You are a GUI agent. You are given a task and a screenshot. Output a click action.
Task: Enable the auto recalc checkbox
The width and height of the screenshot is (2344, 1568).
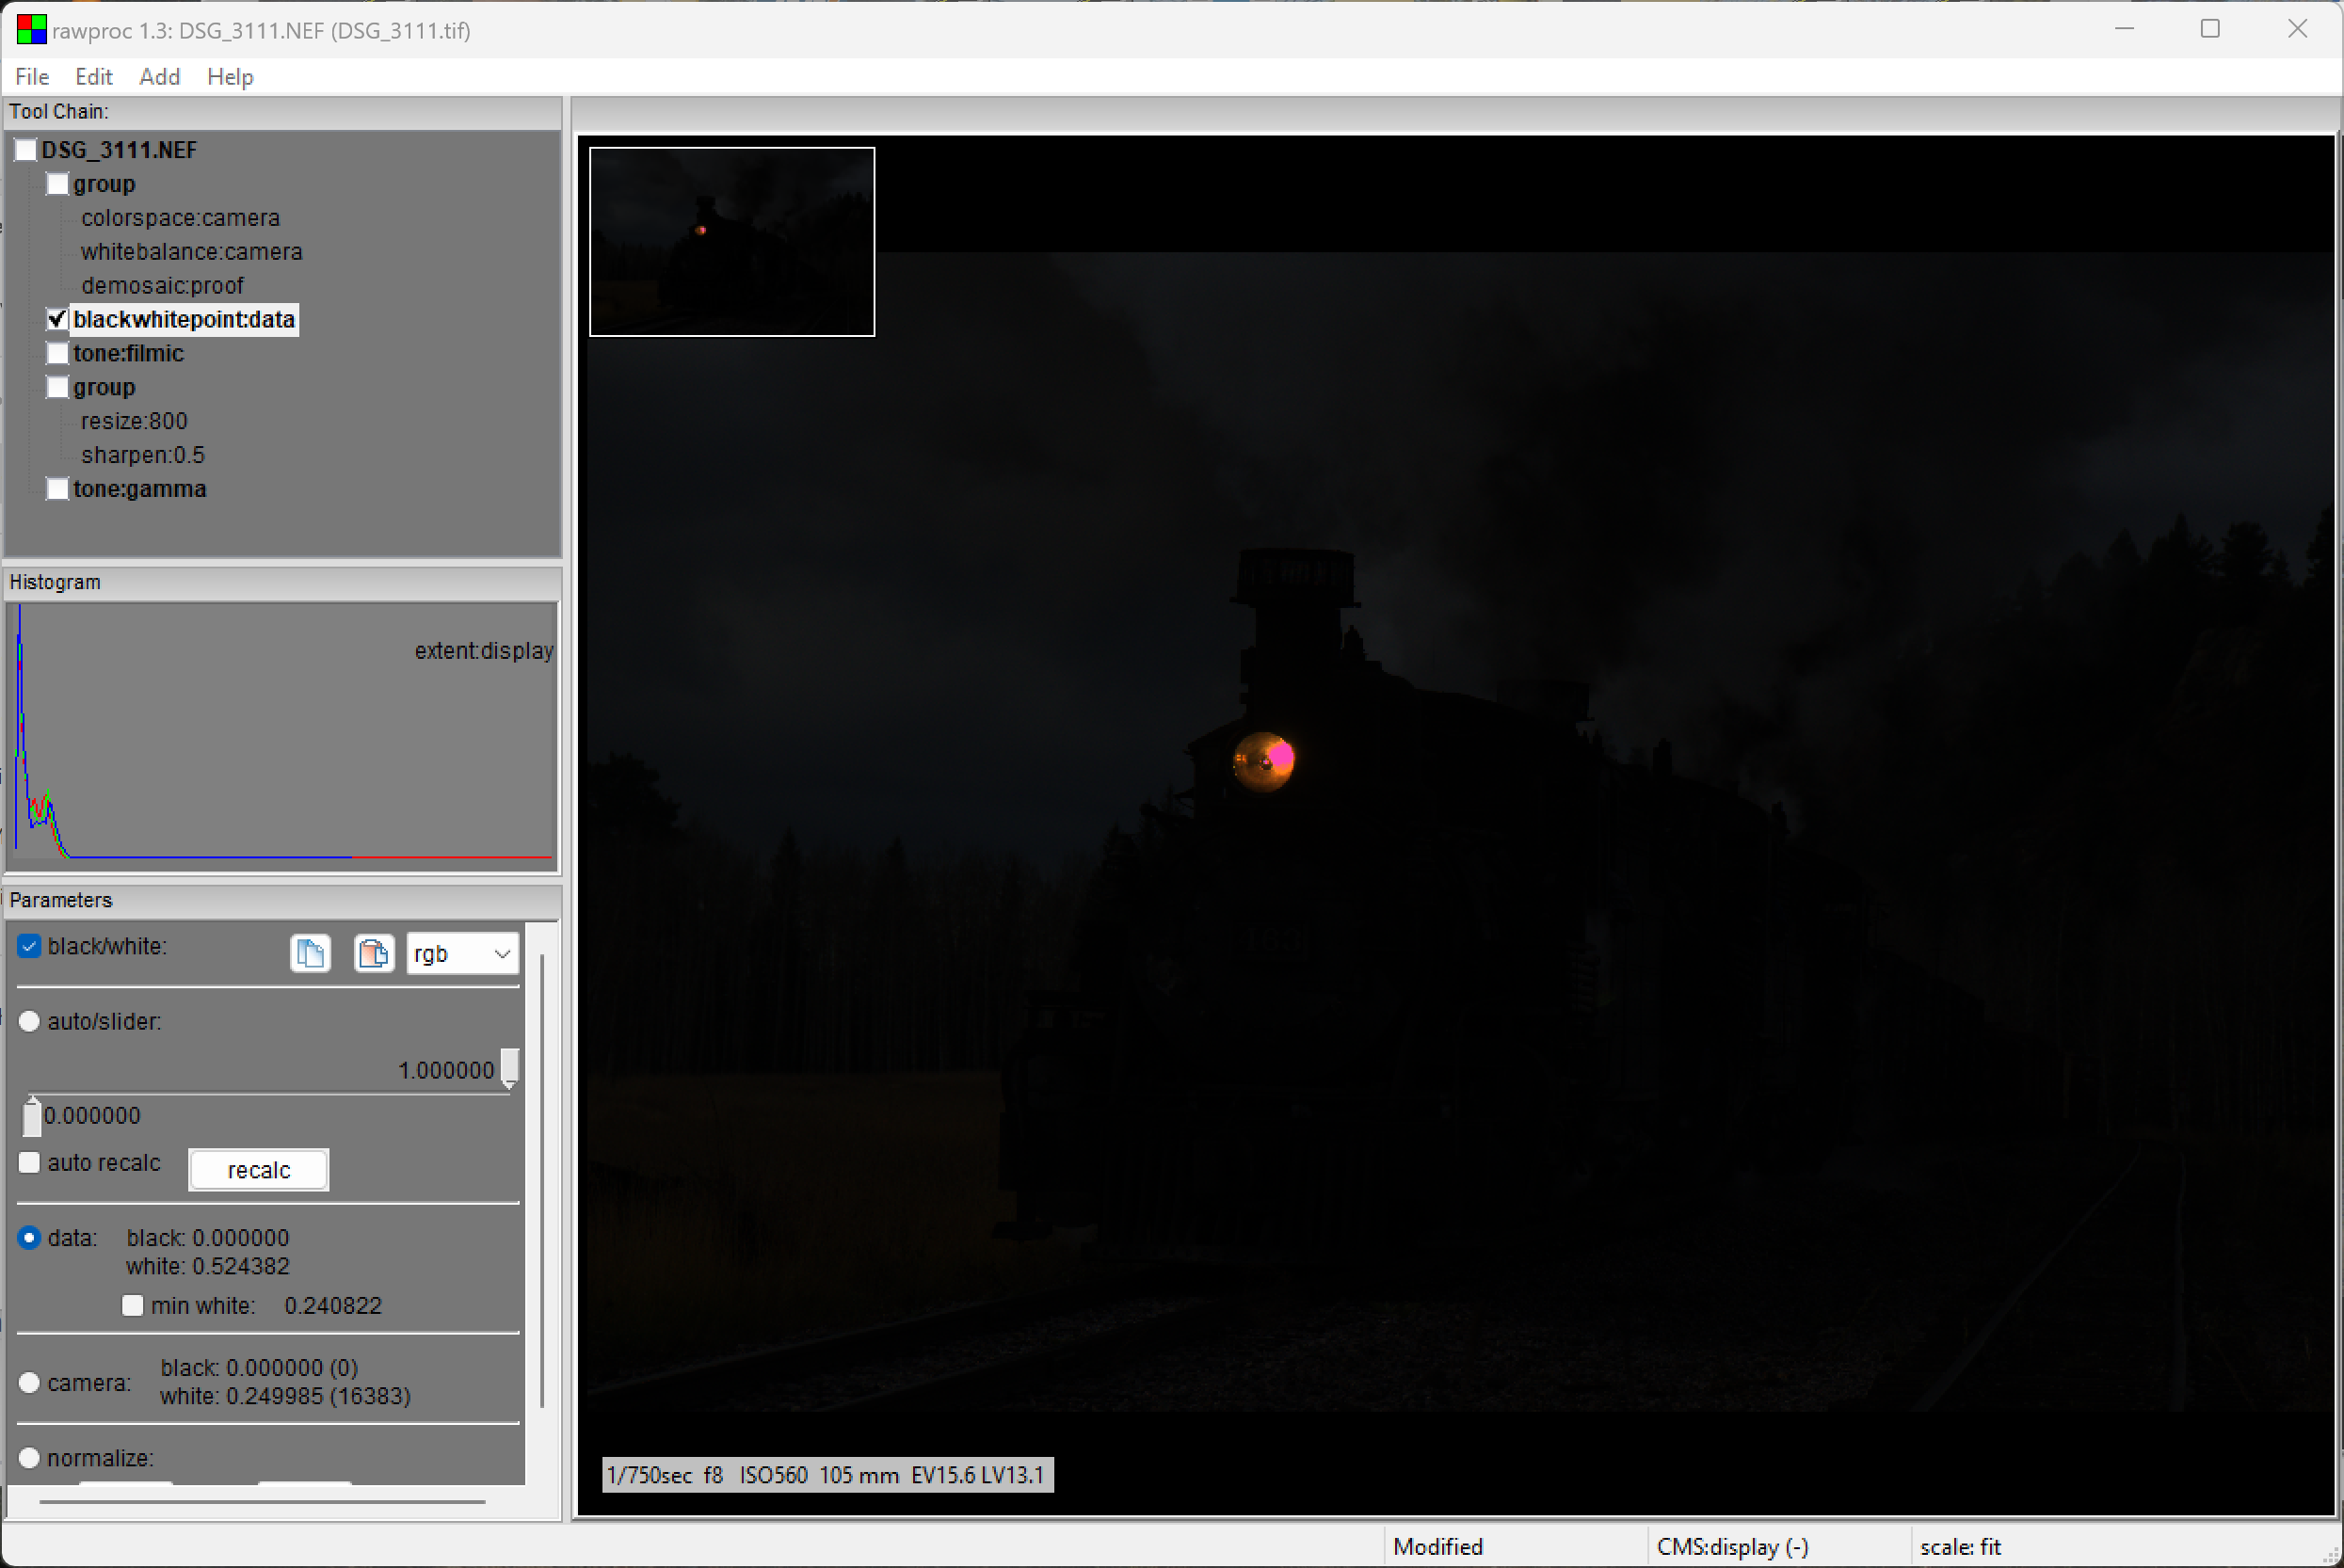coord(29,1162)
